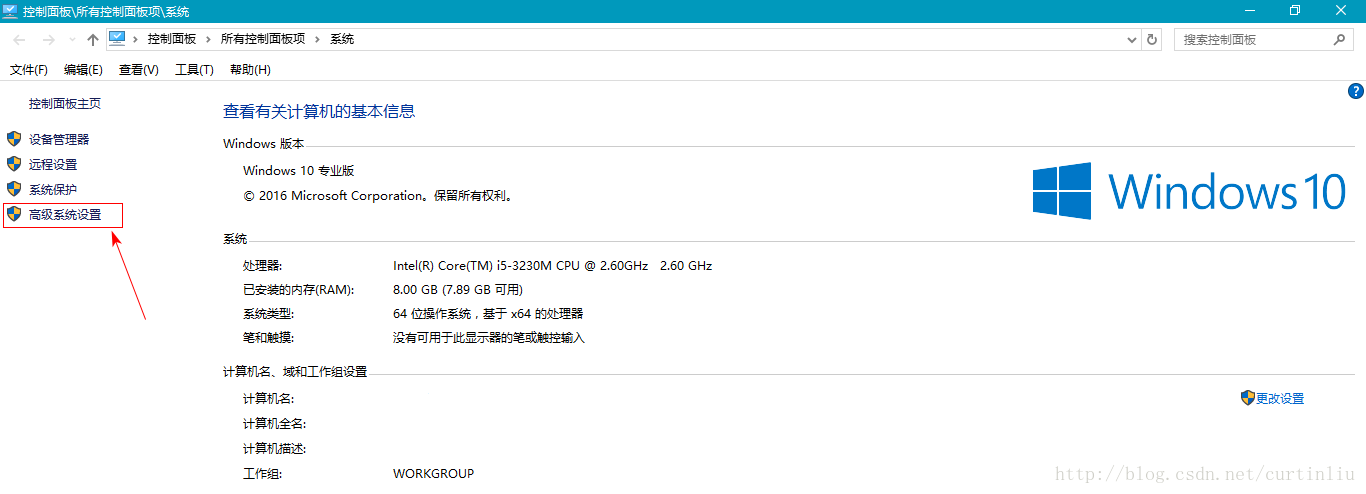
Task: Open recent locations dropdown arrow
Action: pos(72,40)
